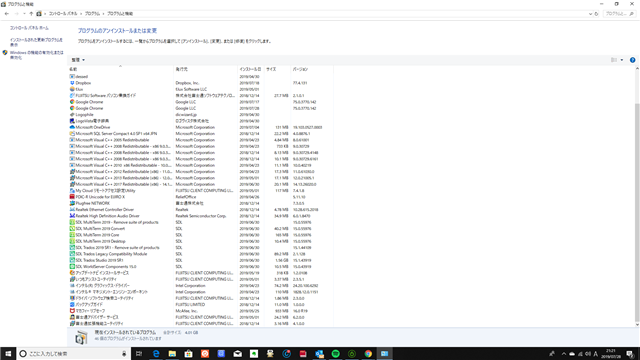Select Microsoft Visual C++ 2010 x86 Redistributable row
The height and width of the screenshot is (360, 640).
coord(201,165)
